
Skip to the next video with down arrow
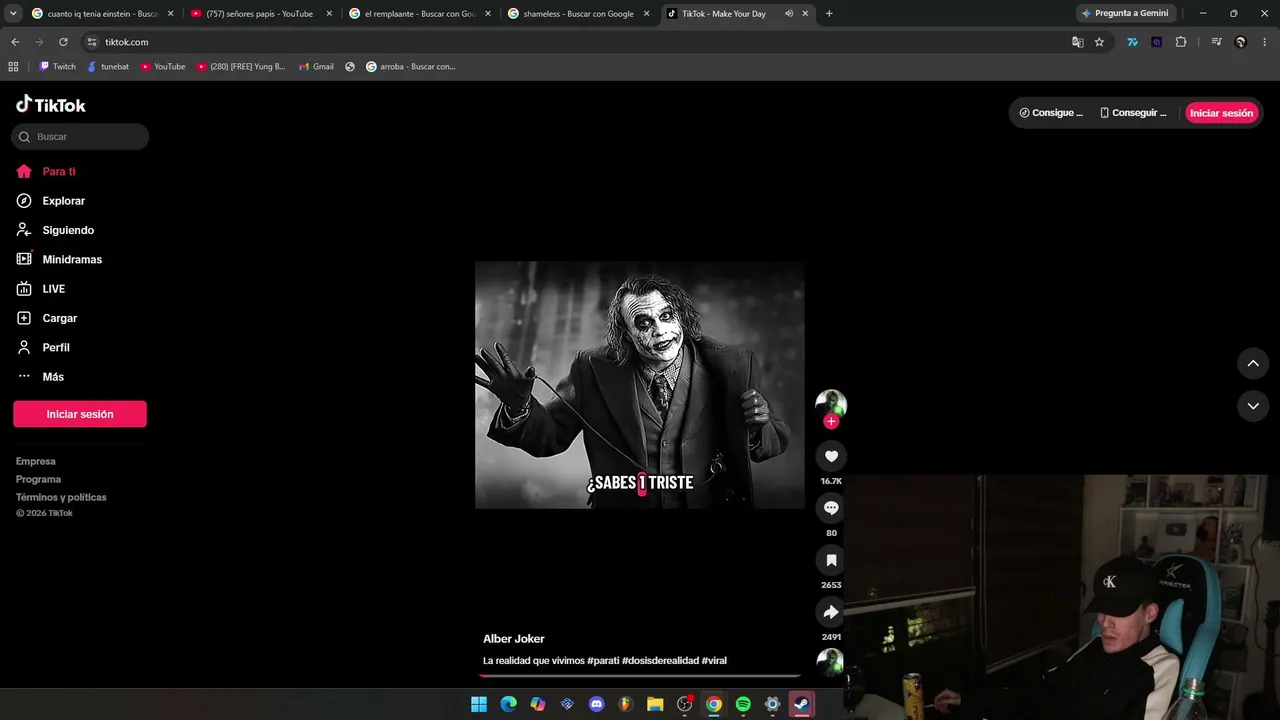[1253, 406]
